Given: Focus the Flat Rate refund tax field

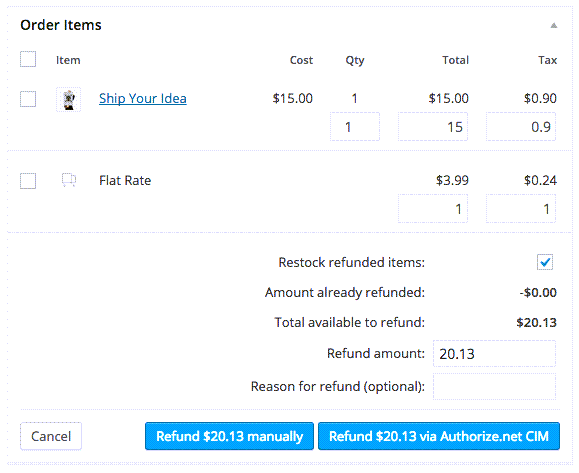Looking at the screenshot, I should [521, 209].
